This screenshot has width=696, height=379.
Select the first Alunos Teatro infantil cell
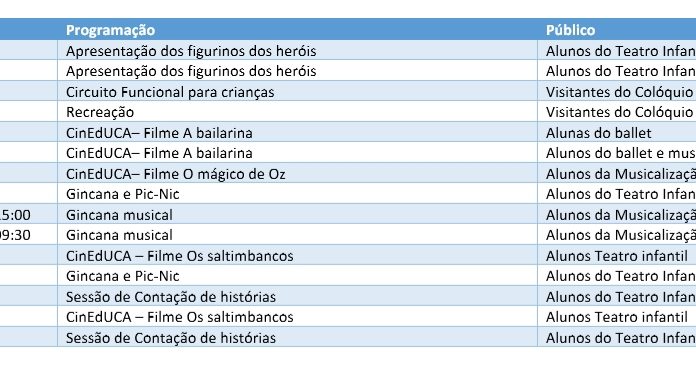pos(617,256)
